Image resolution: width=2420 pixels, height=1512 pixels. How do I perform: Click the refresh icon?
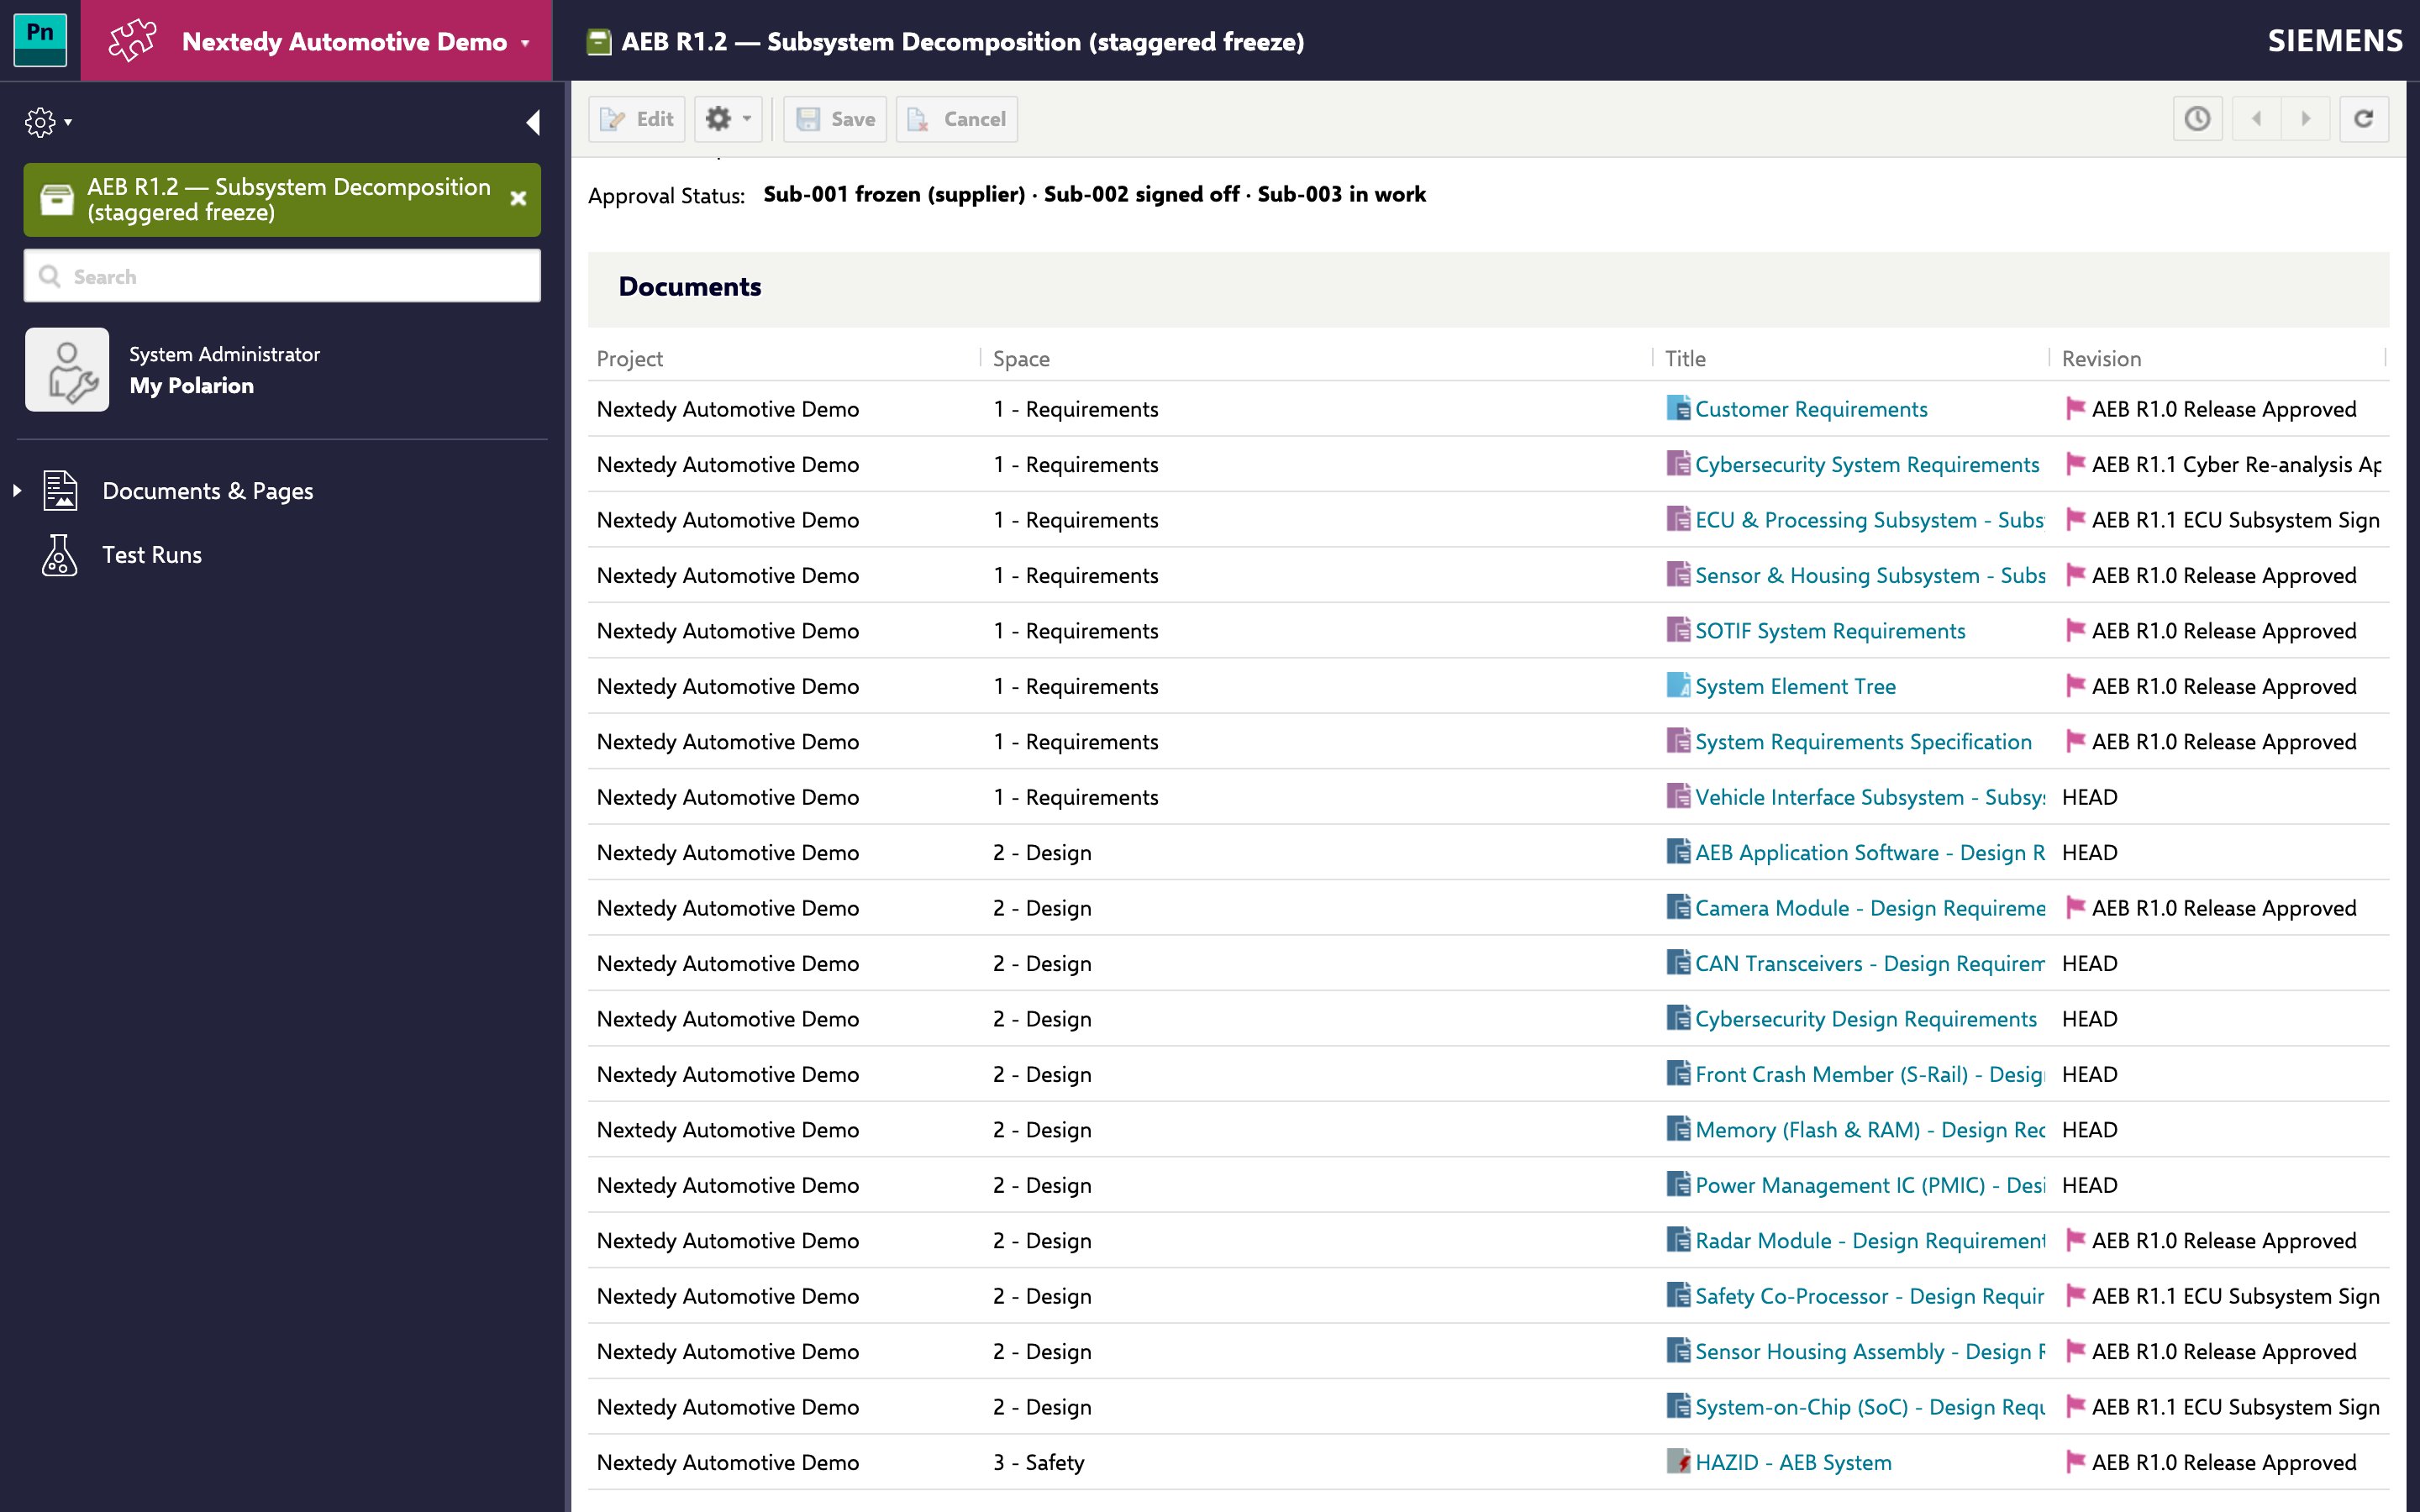[2364, 119]
